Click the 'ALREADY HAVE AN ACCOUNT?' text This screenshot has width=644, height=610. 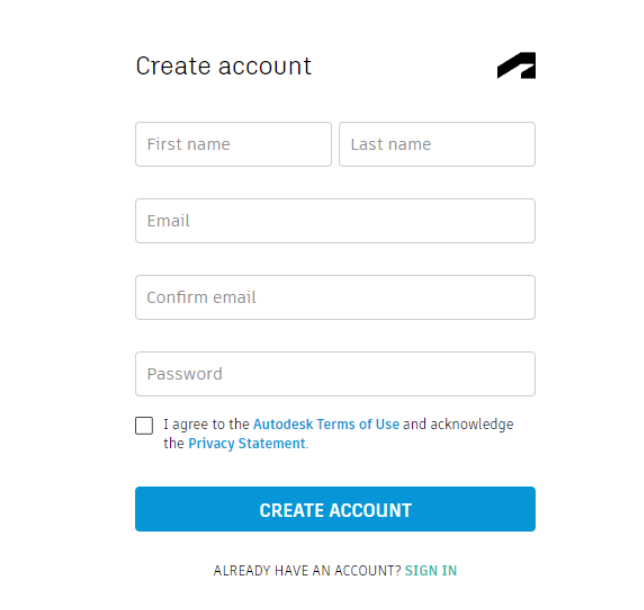click(x=307, y=571)
